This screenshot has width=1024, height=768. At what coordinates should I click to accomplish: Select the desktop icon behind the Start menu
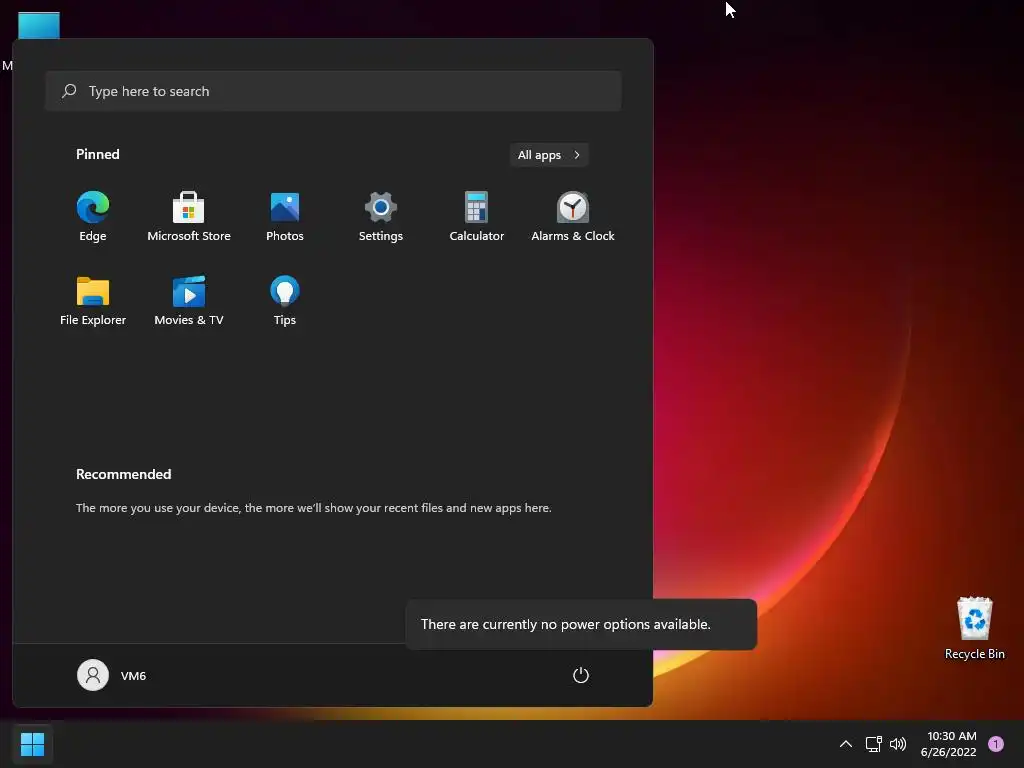point(39,25)
